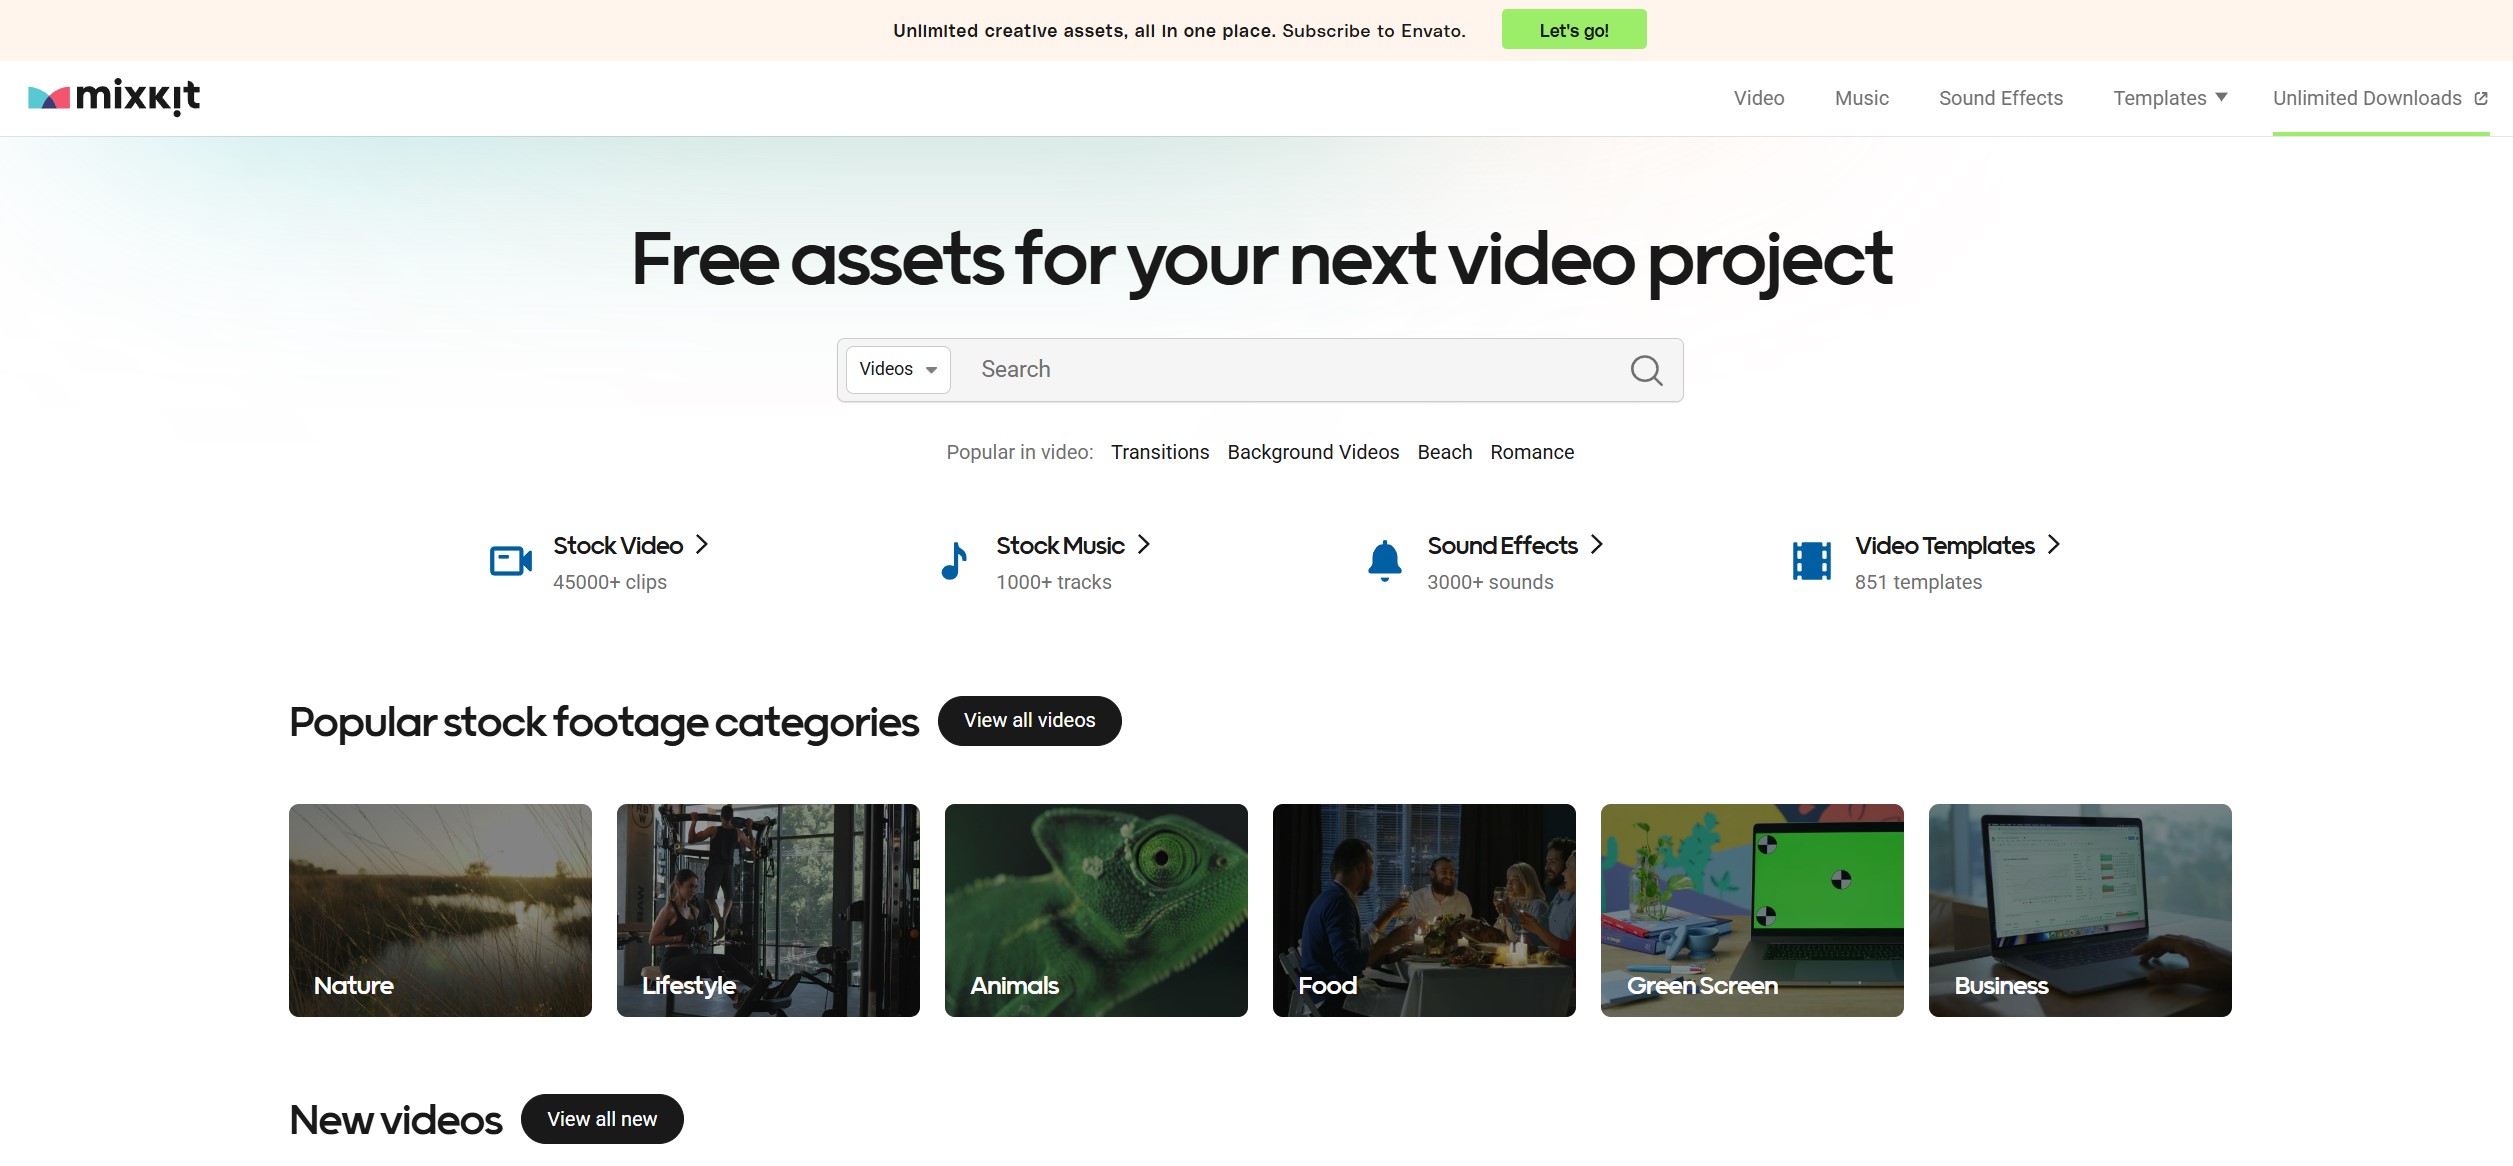Click the 'Subscribe to Envato' banner text

pyautogui.click(x=1373, y=31)
